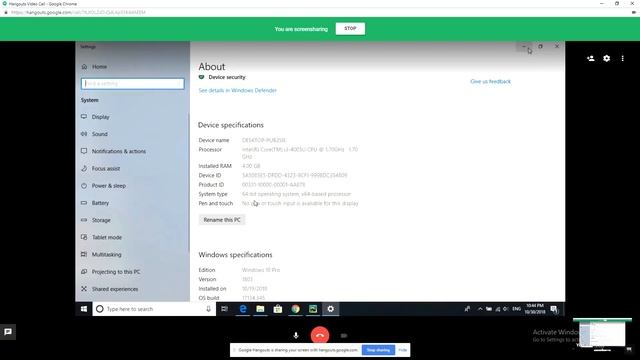
Task: Click the Installed RAM label
Action: coord(215,166)
